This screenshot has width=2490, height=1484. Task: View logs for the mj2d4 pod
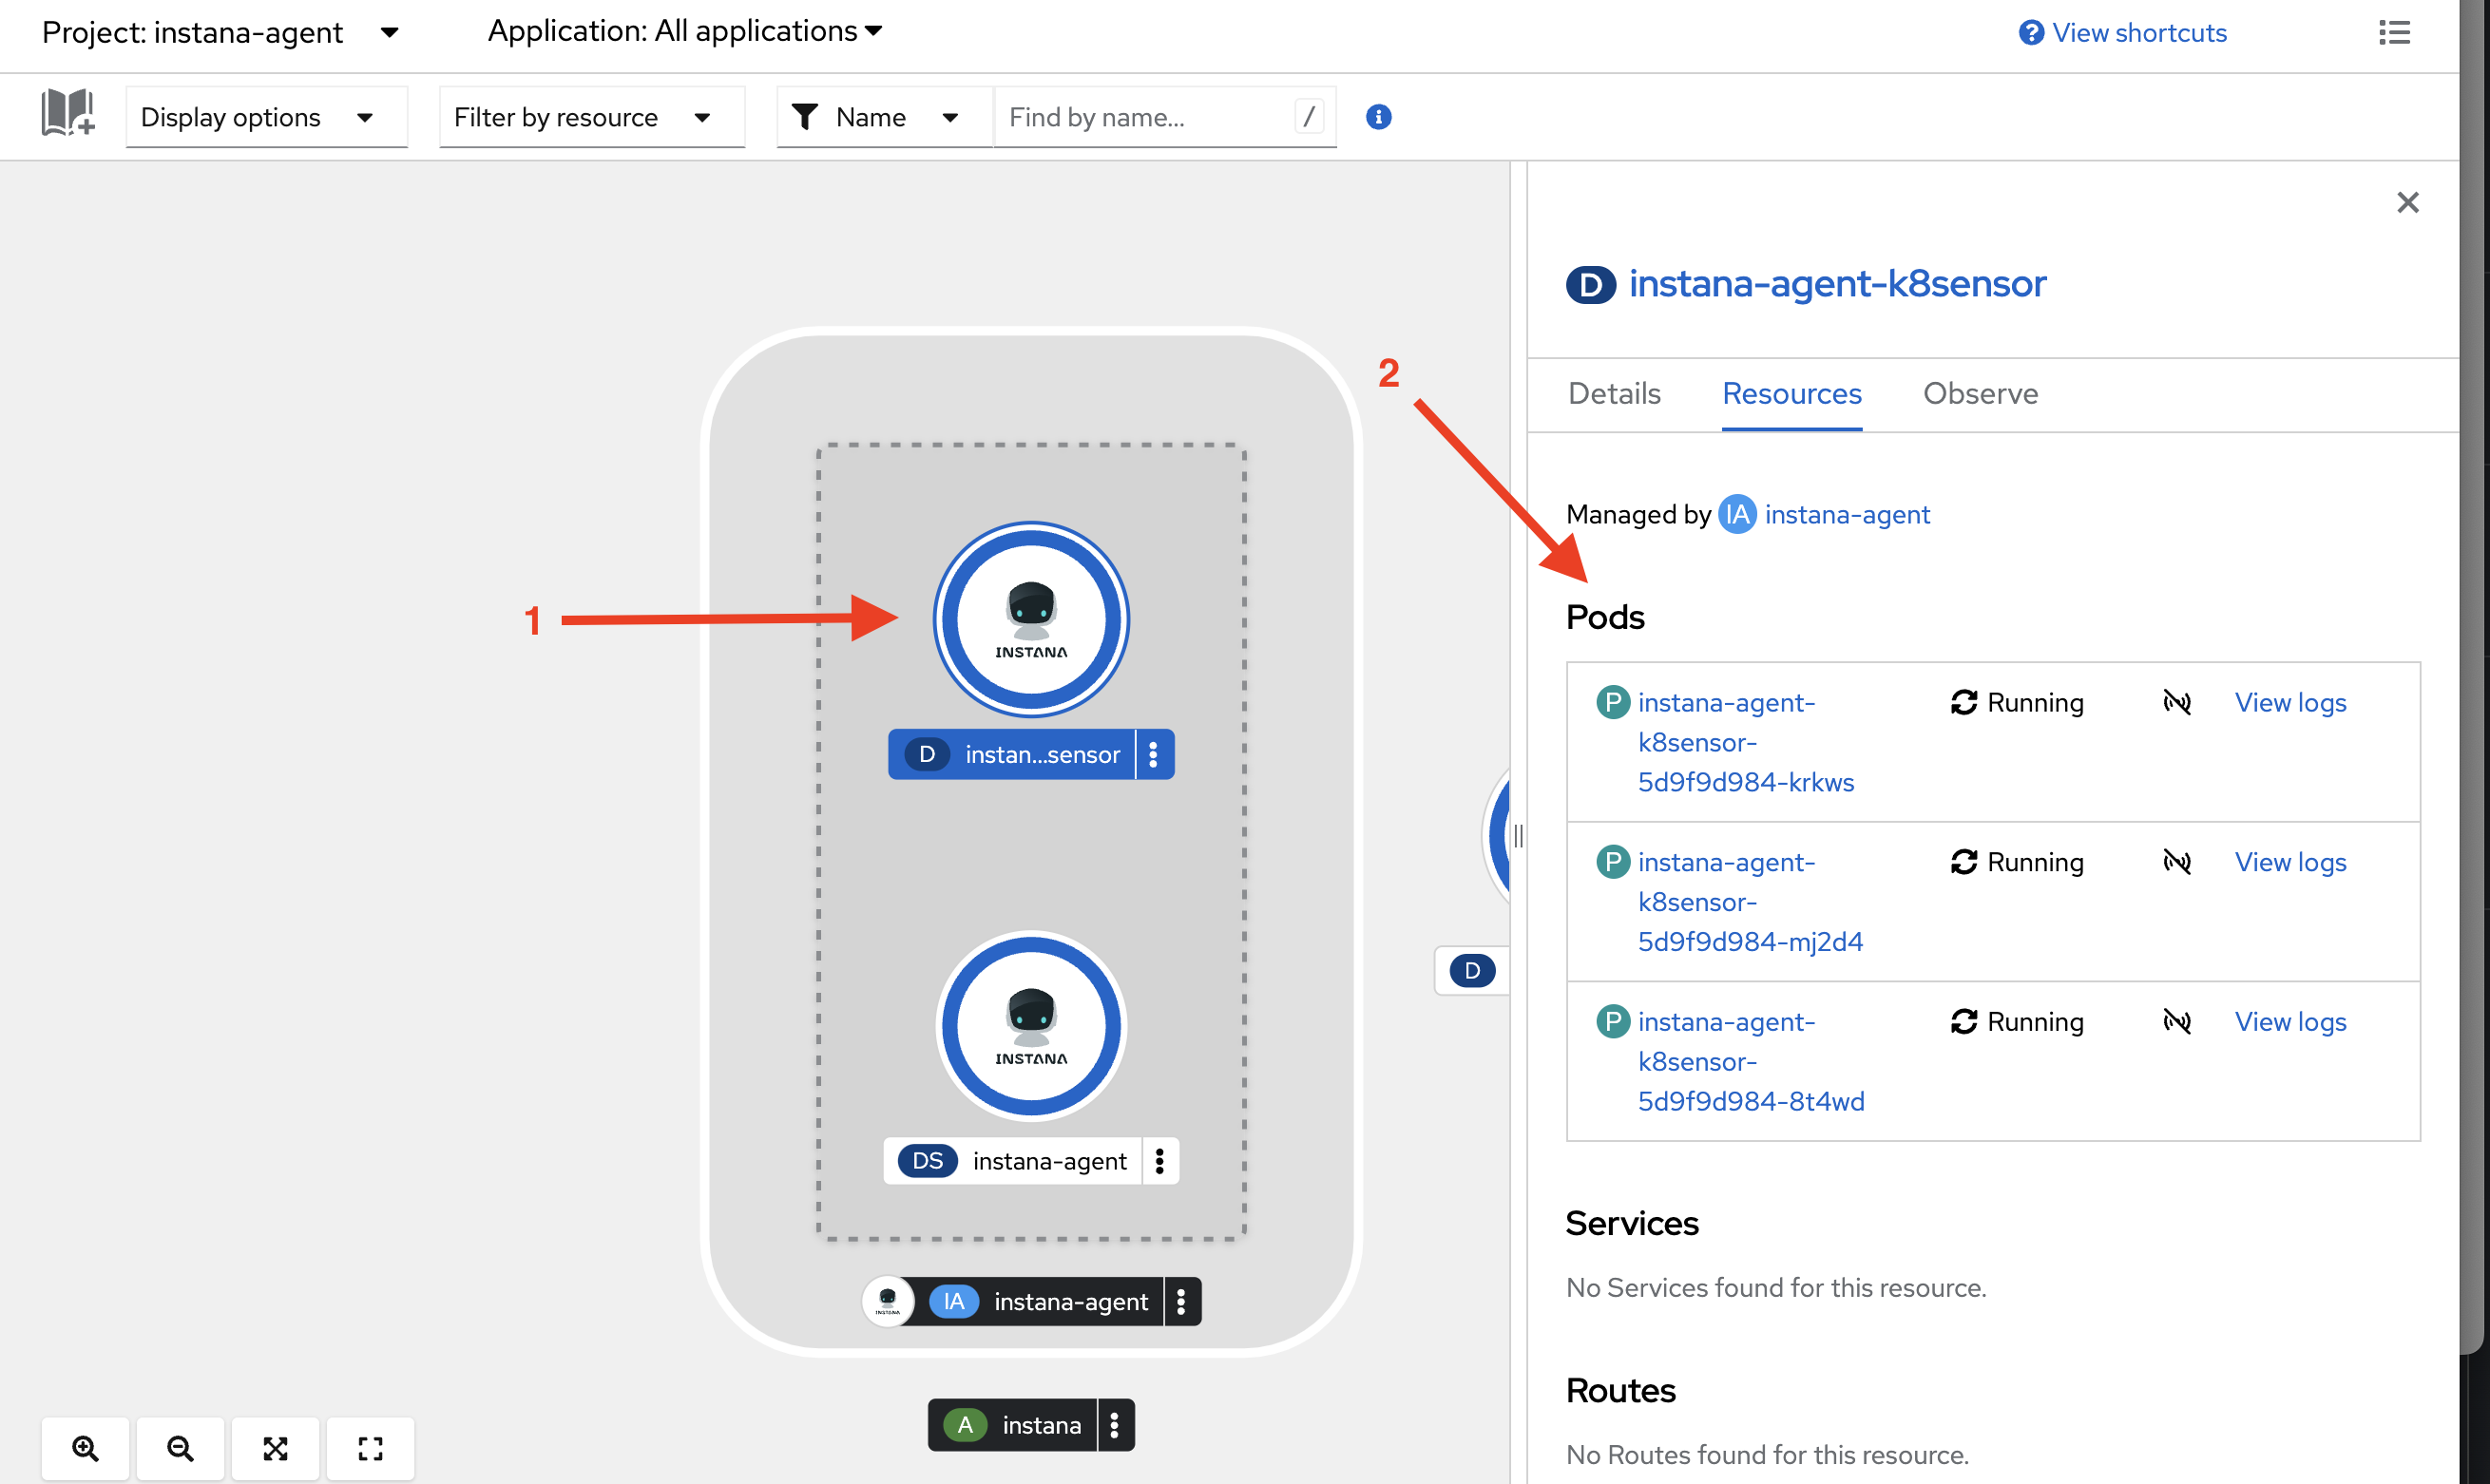(x=2290, y=862)
